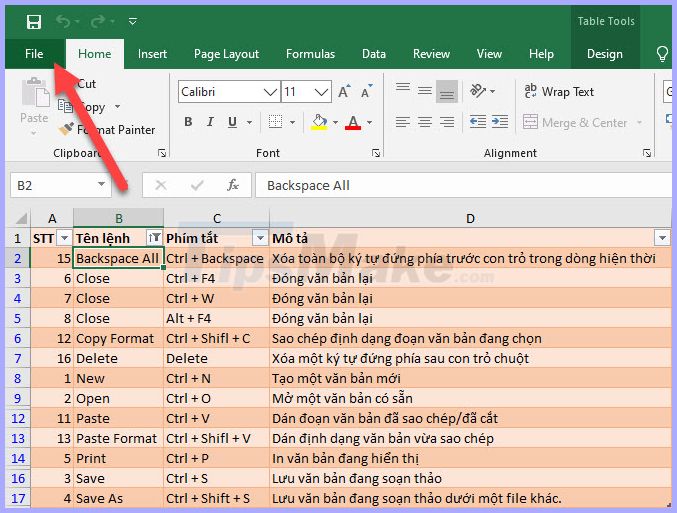The width and height of the screenshot is (677, 513).
Task: Switch to the Review tab
Action: (431, 54)
